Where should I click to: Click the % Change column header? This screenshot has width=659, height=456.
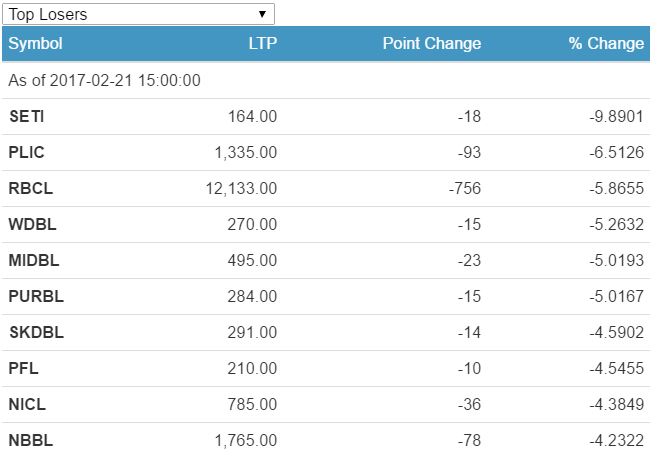(x=606, y=44)
